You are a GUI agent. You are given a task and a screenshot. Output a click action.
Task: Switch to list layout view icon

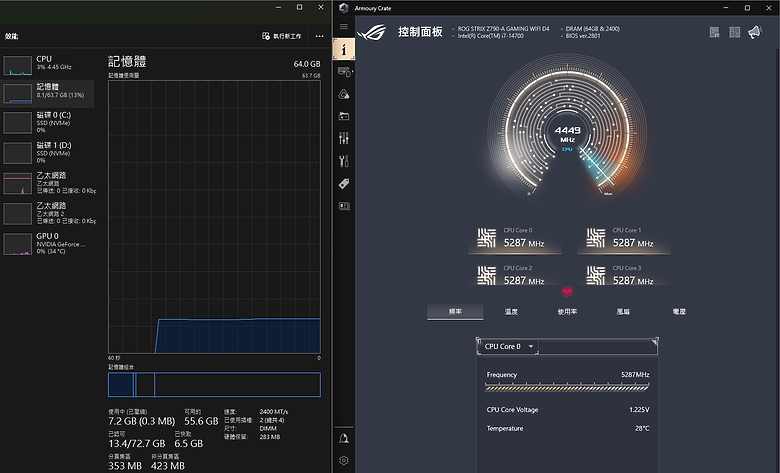[x=714, y=32]
